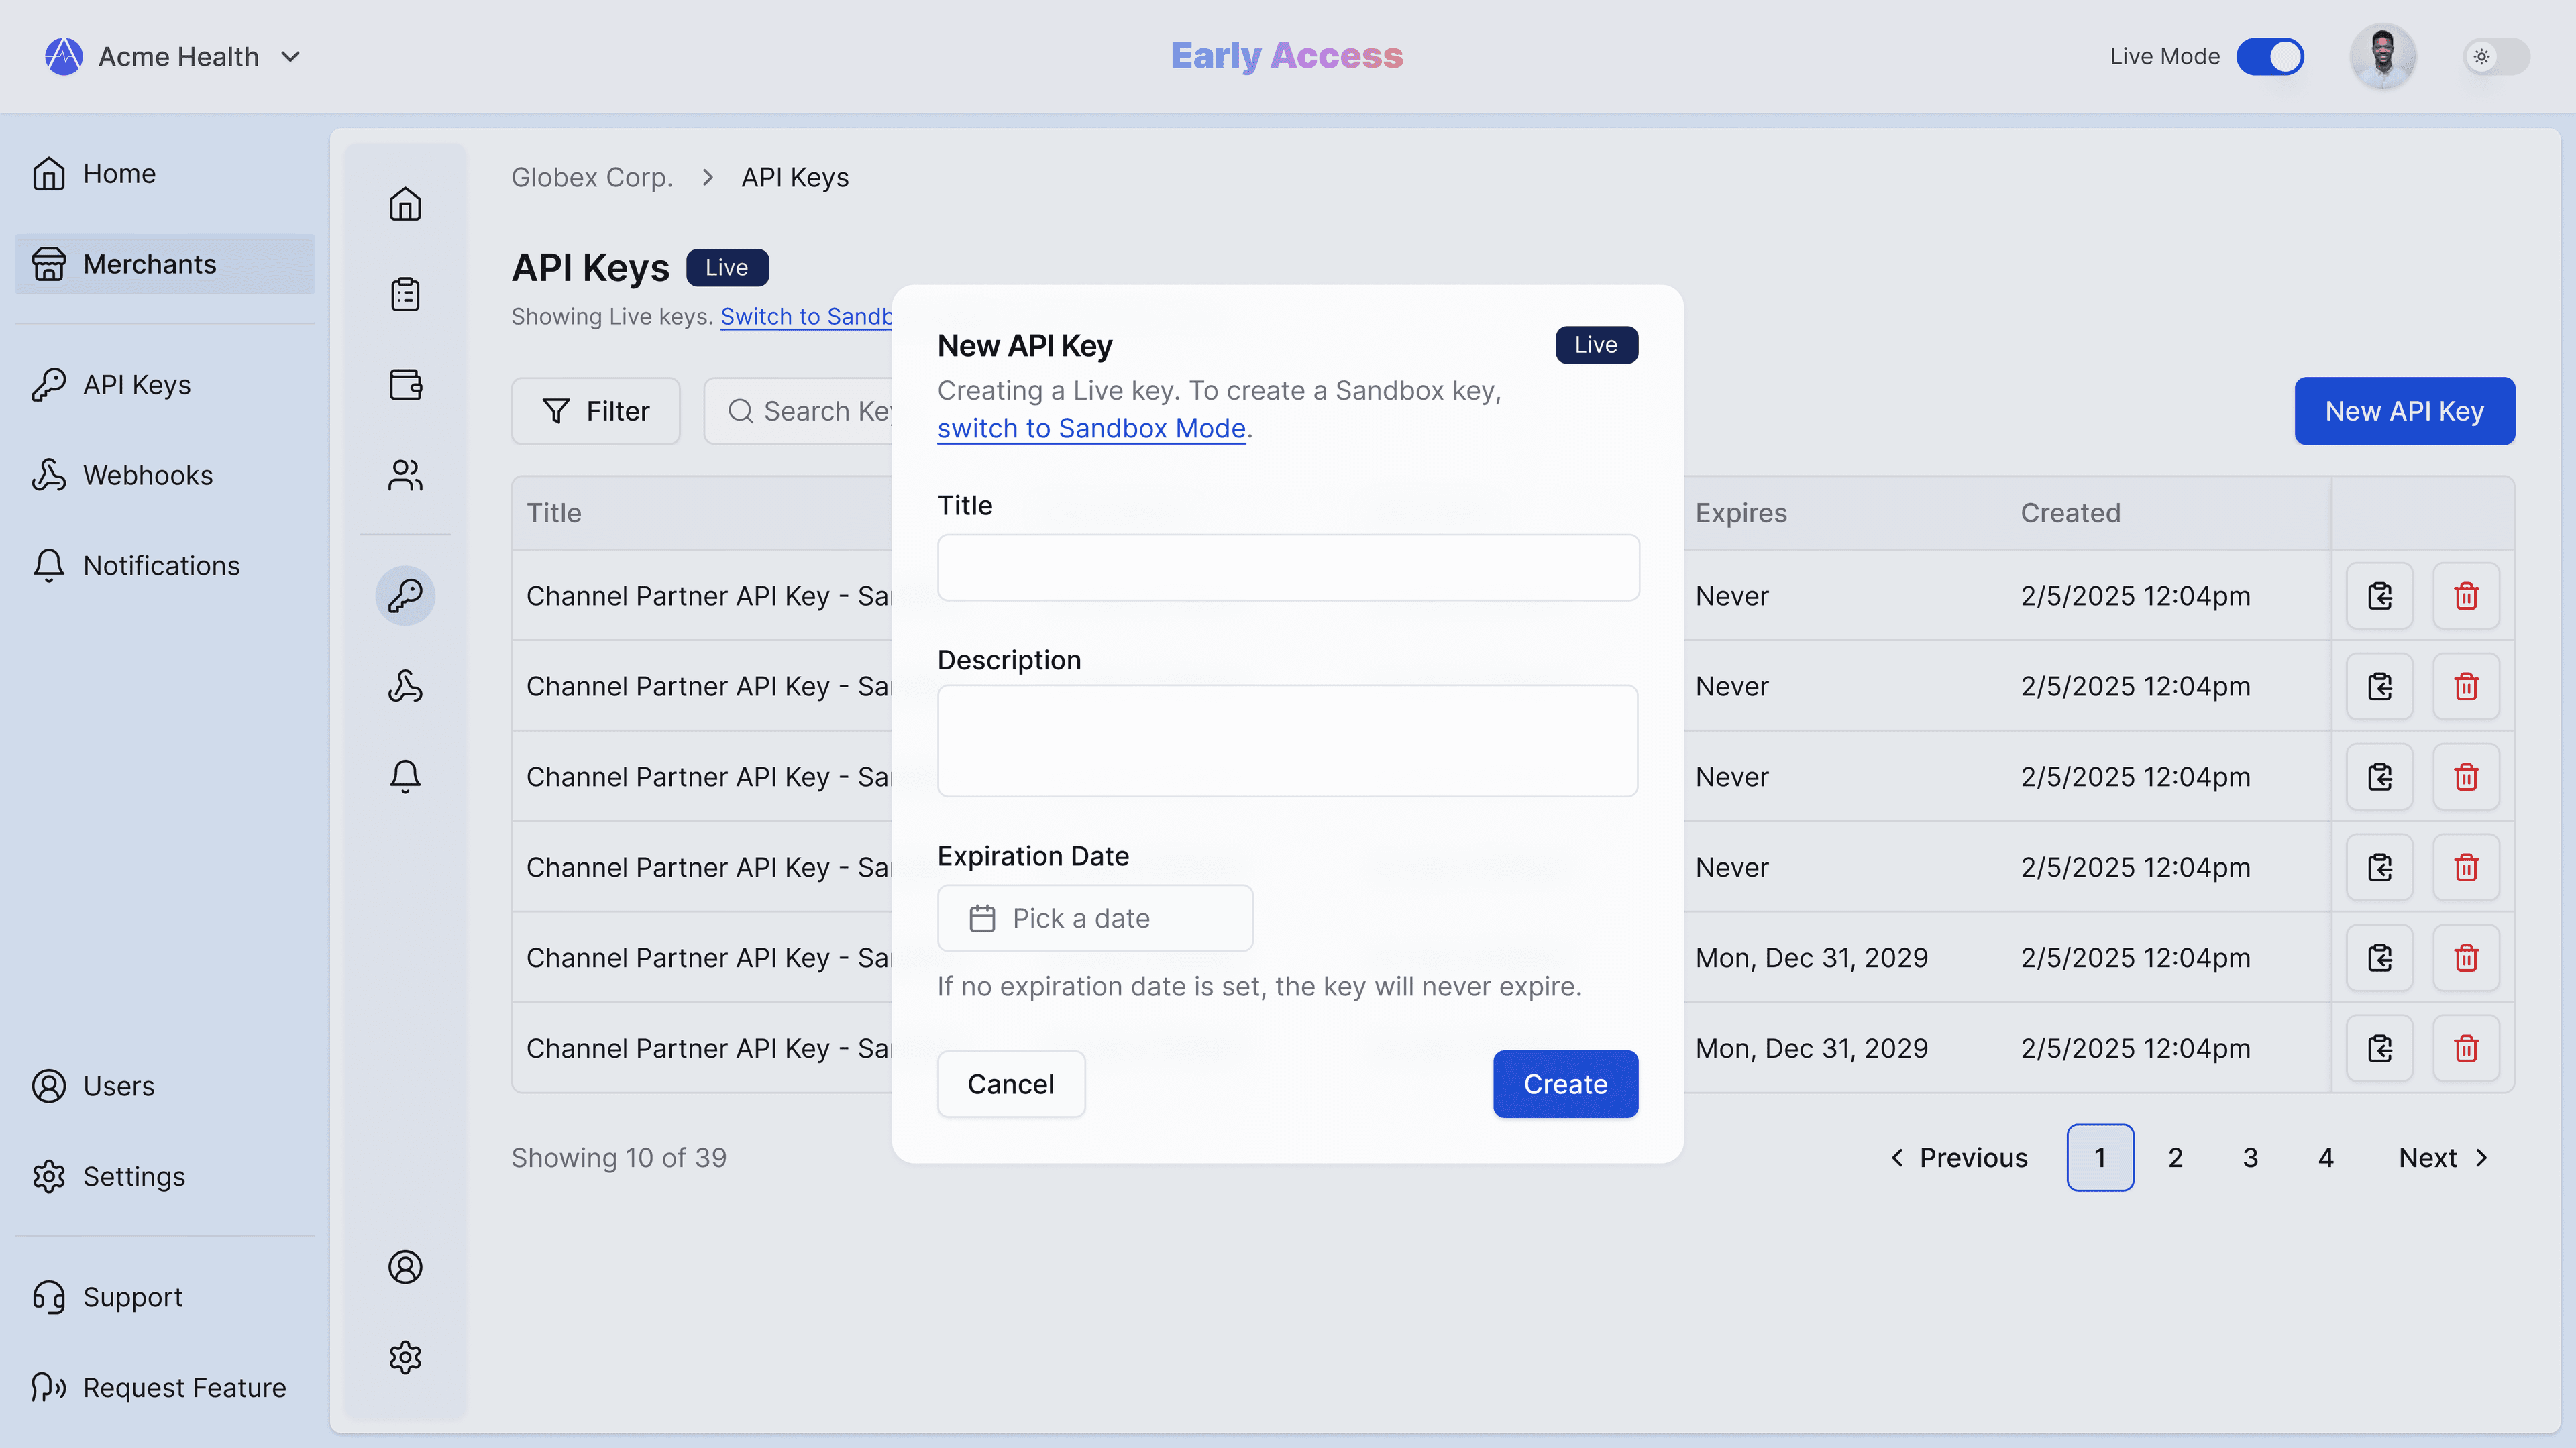Open Webhooks in the left sidebar
Screen dimensions: 2576x1448
165,475
